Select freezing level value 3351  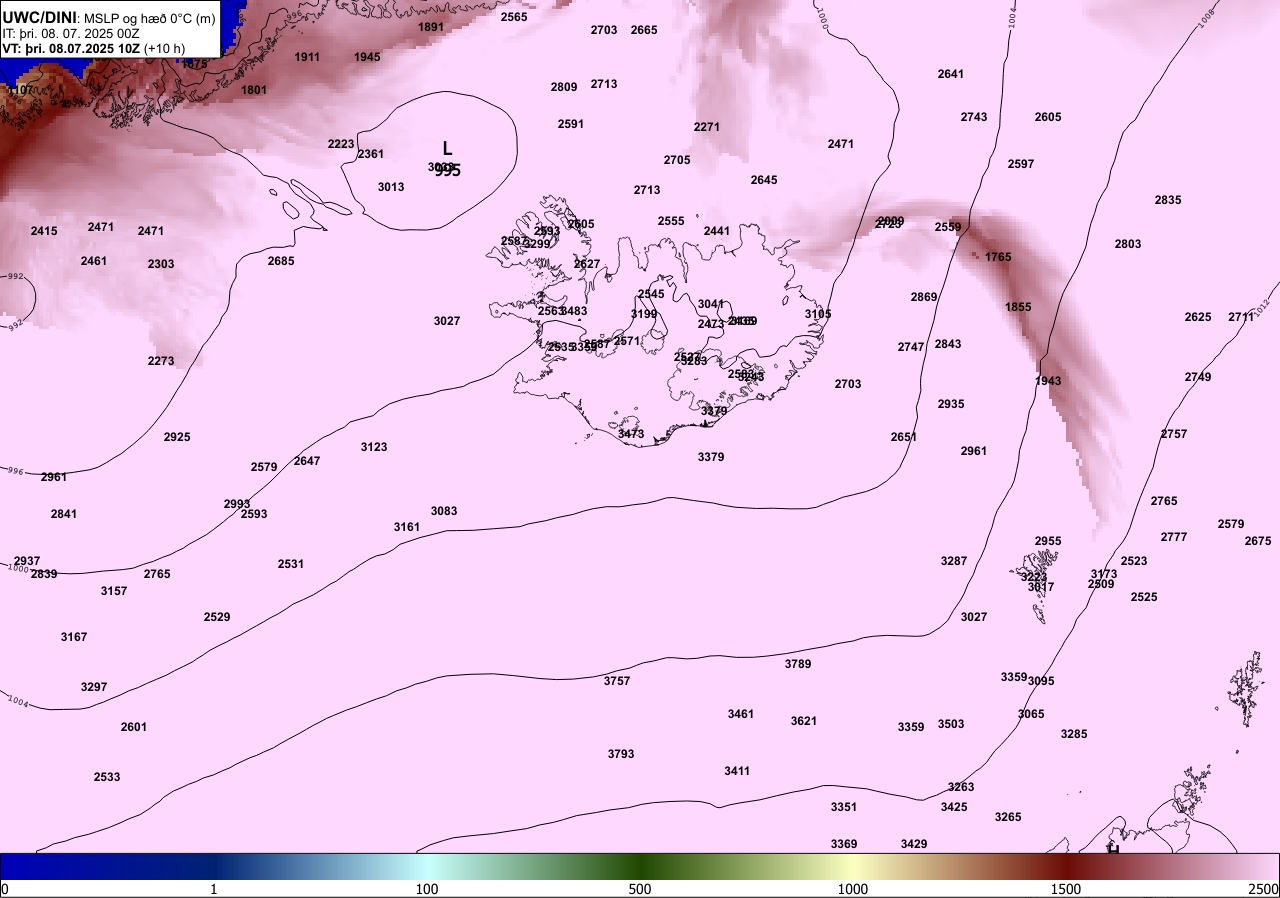(844, 807)
